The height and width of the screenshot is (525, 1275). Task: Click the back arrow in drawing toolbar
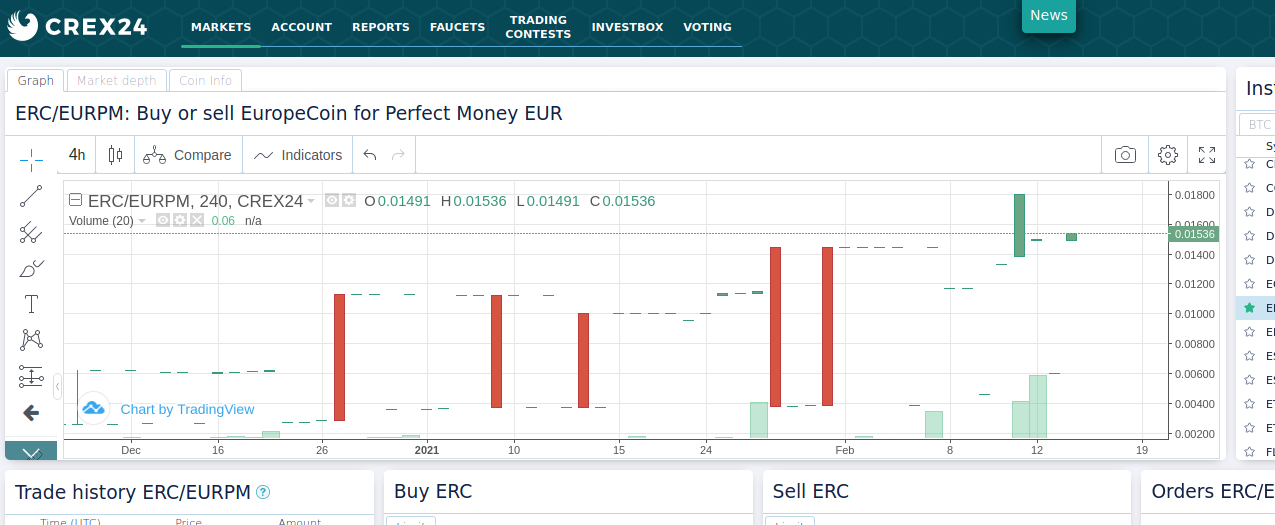31,413
